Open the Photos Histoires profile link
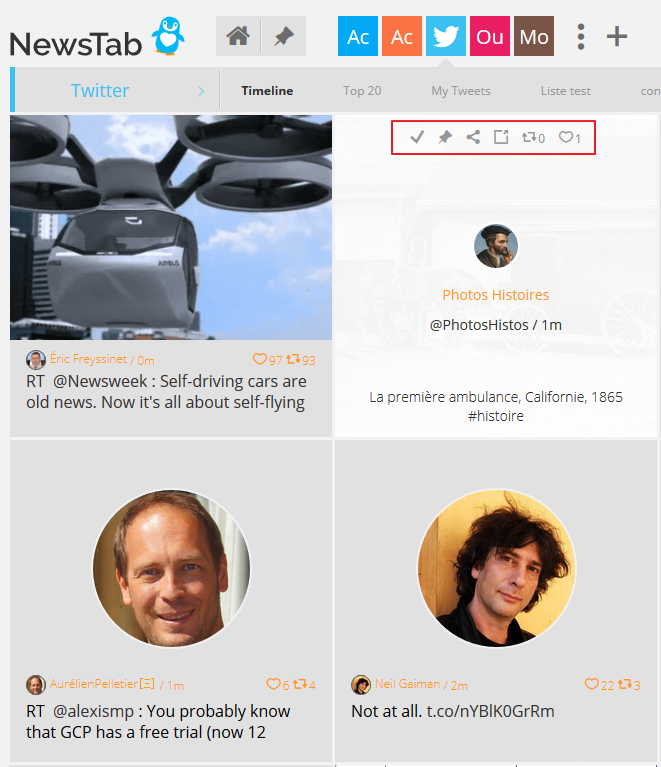The image size is (661, 767). tap(496, 295)
